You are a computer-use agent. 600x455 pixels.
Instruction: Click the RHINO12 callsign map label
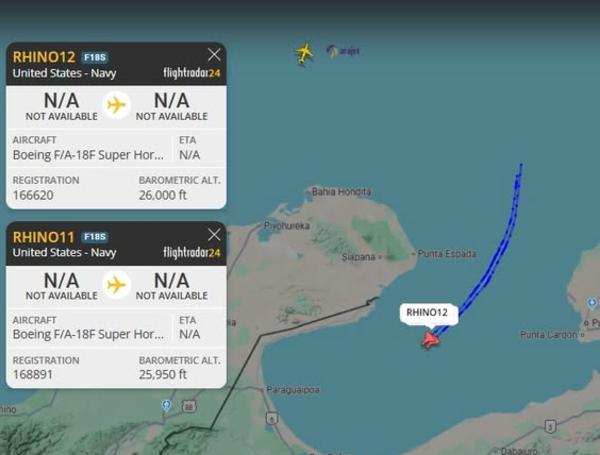point(429,314)
